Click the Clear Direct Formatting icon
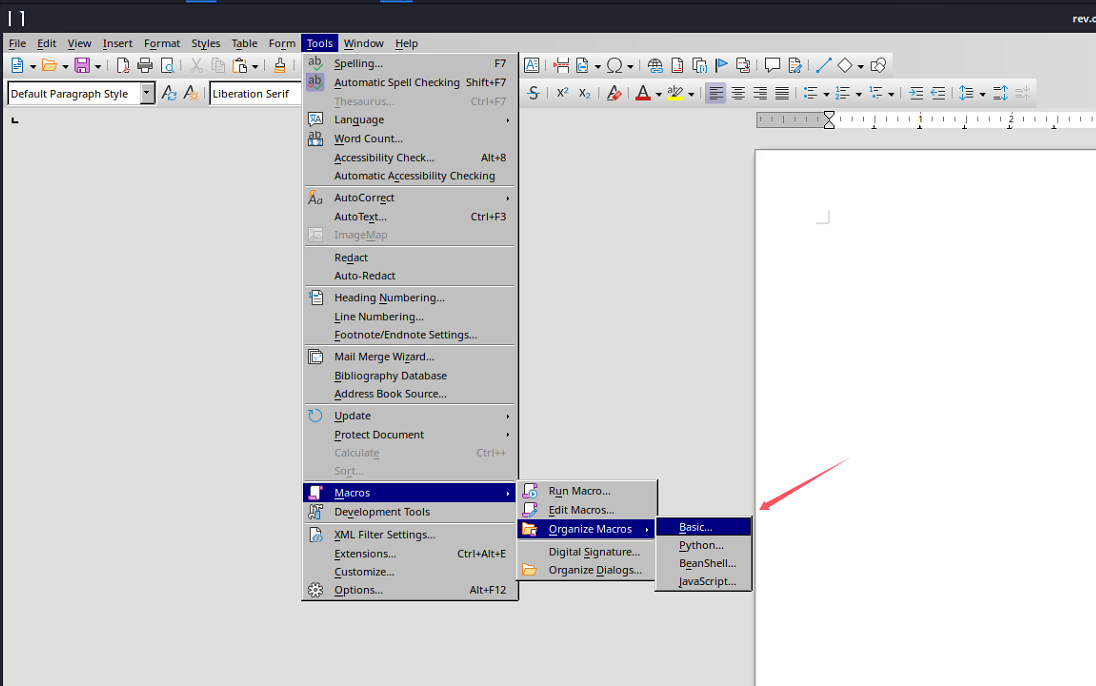This screenshot has height=686, width=1096. 614,93
